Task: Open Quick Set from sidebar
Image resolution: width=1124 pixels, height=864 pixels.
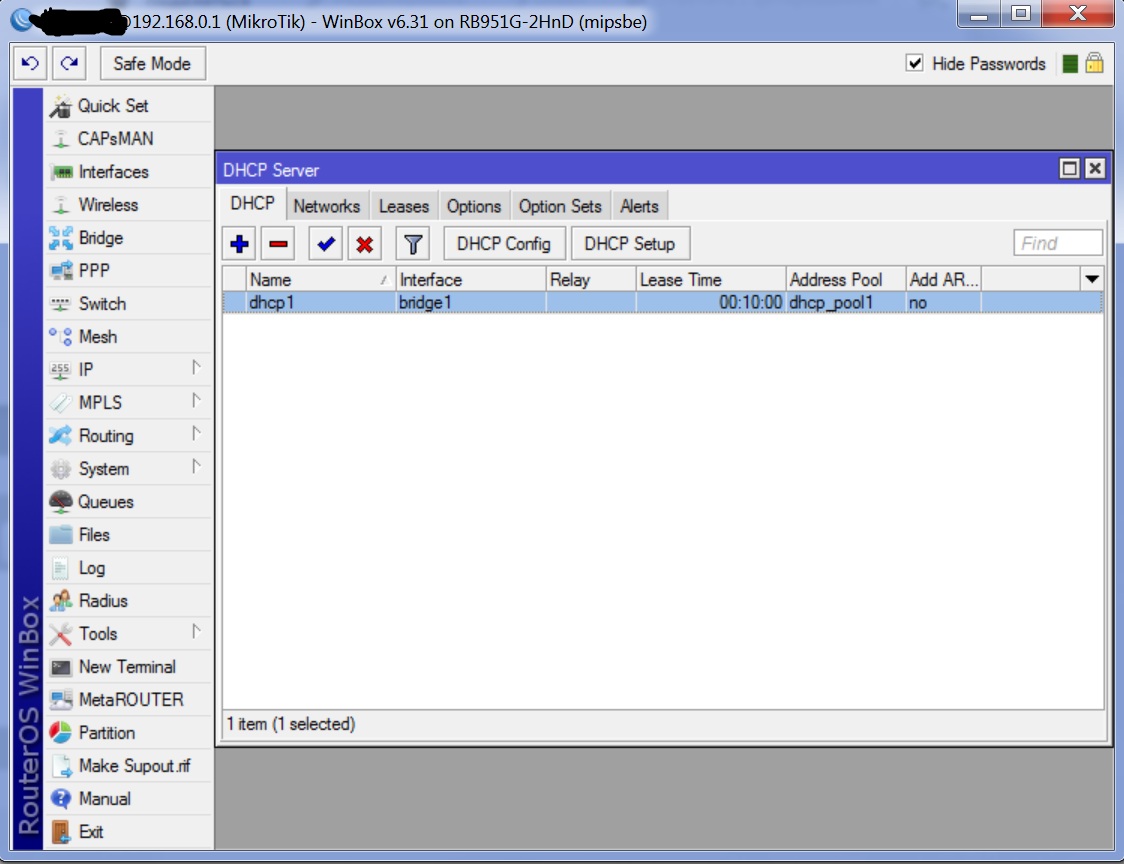Action: pyautogui.click(x=128, y=106)
